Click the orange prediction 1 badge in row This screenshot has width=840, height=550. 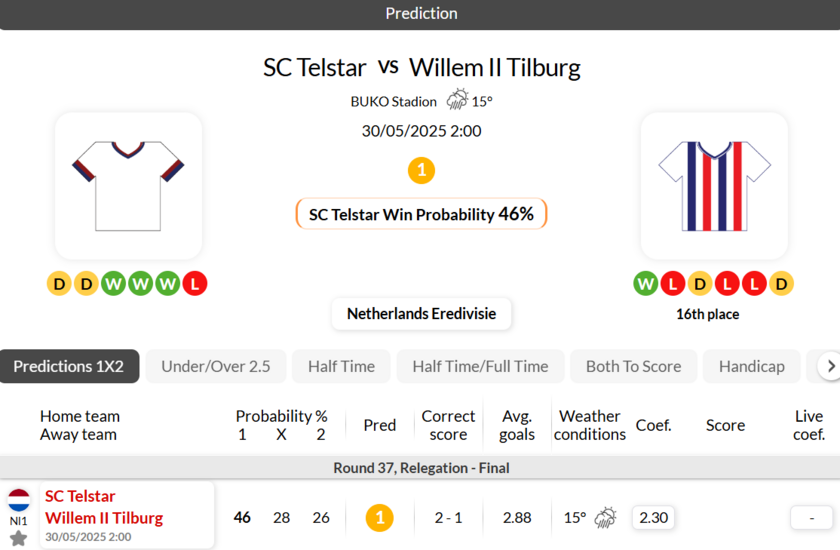pos(379,518)
